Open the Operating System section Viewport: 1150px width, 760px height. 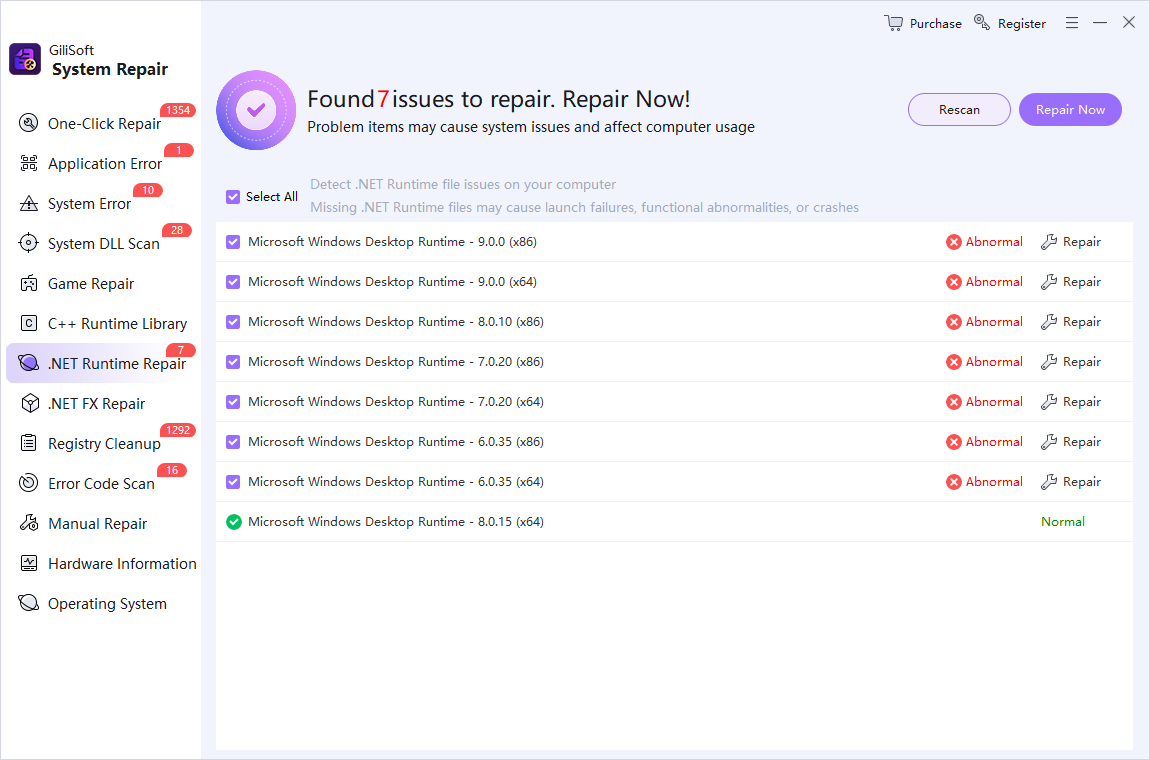(x=101, y=603)
